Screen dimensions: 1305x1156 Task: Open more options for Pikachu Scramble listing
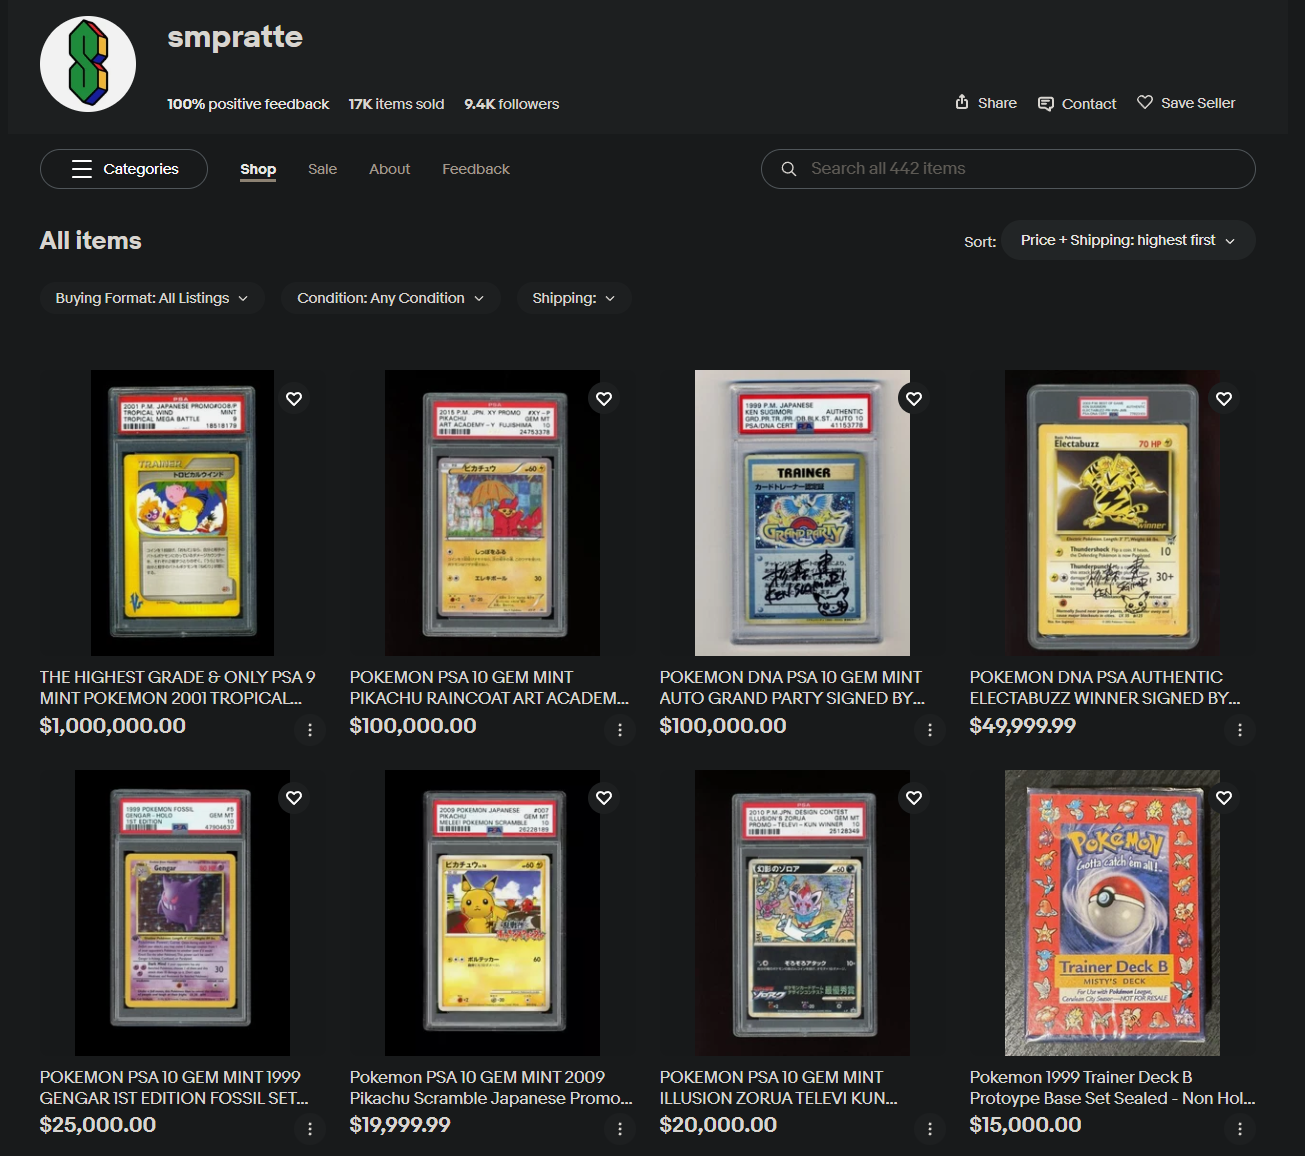pos(620,1129)
